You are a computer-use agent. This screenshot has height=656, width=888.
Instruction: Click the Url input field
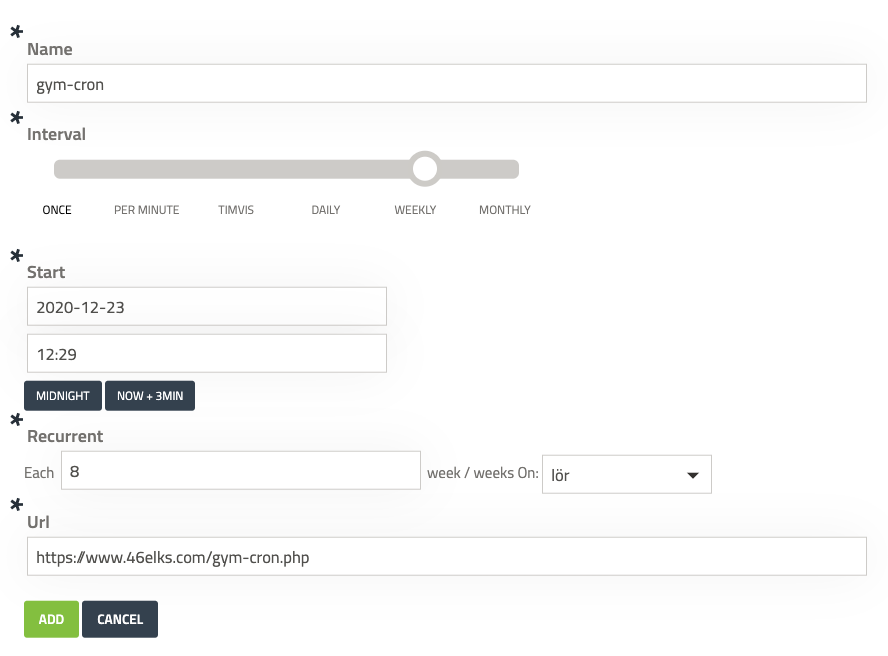(x=446, y=557)
